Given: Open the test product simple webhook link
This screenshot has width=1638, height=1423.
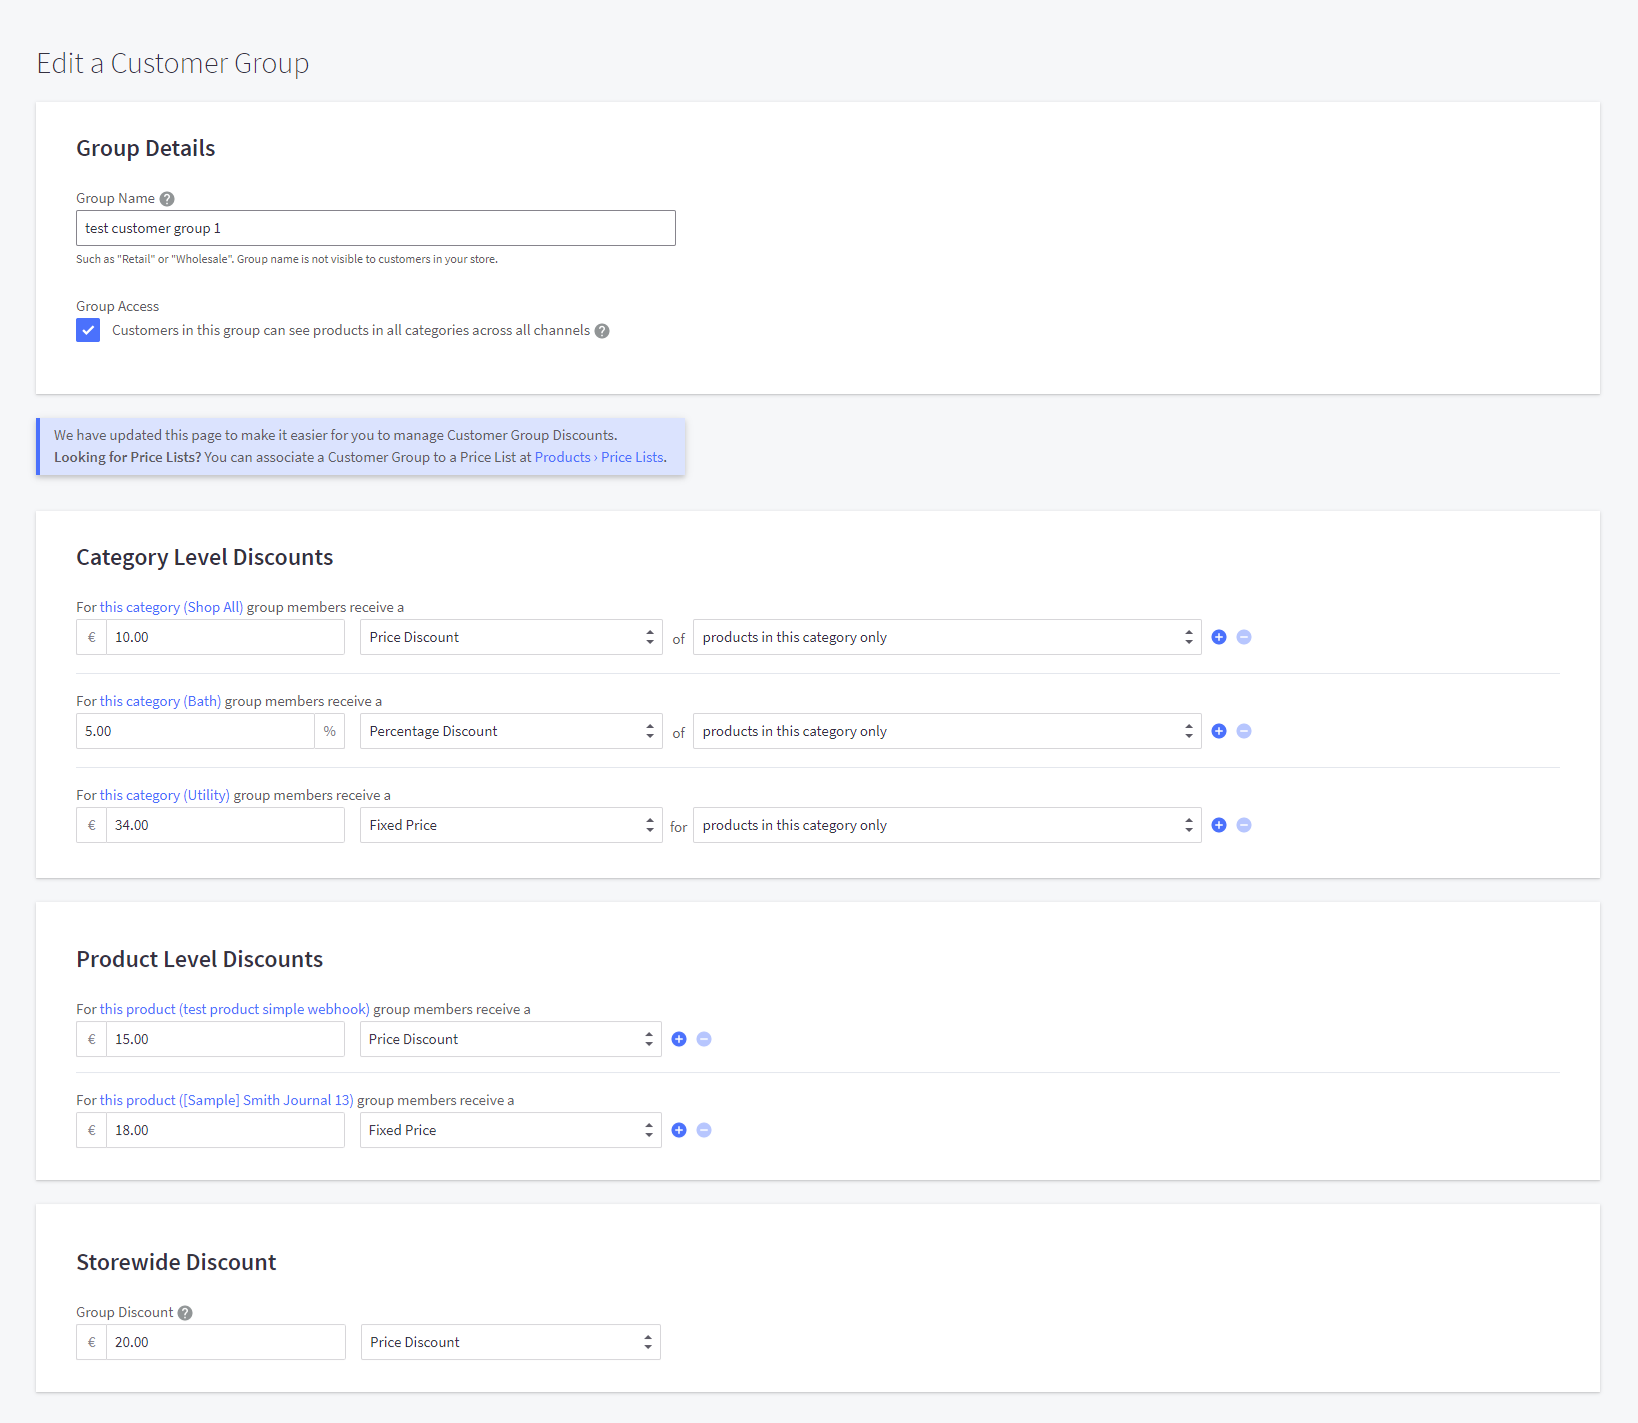Looking at the screenshot, I should 235,1009.
